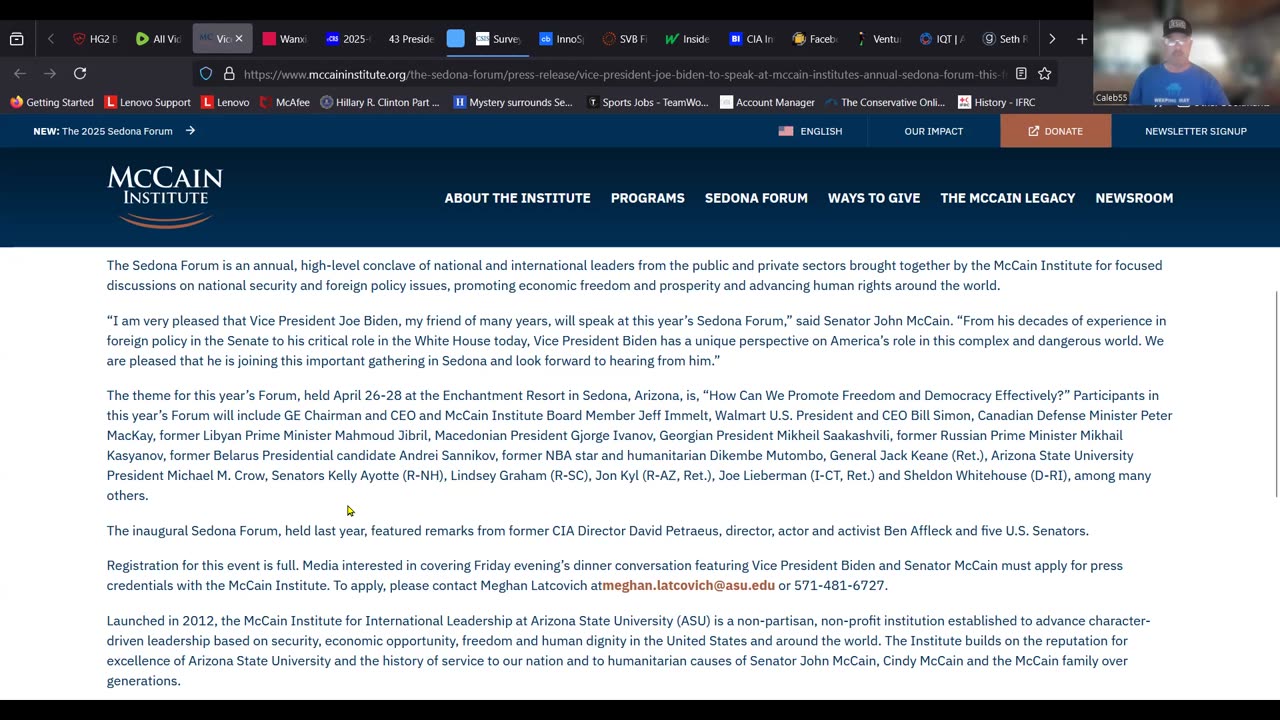Open OUR IMPACT page
Viewport: 1280px width, 720px height.
pos(934,131)
